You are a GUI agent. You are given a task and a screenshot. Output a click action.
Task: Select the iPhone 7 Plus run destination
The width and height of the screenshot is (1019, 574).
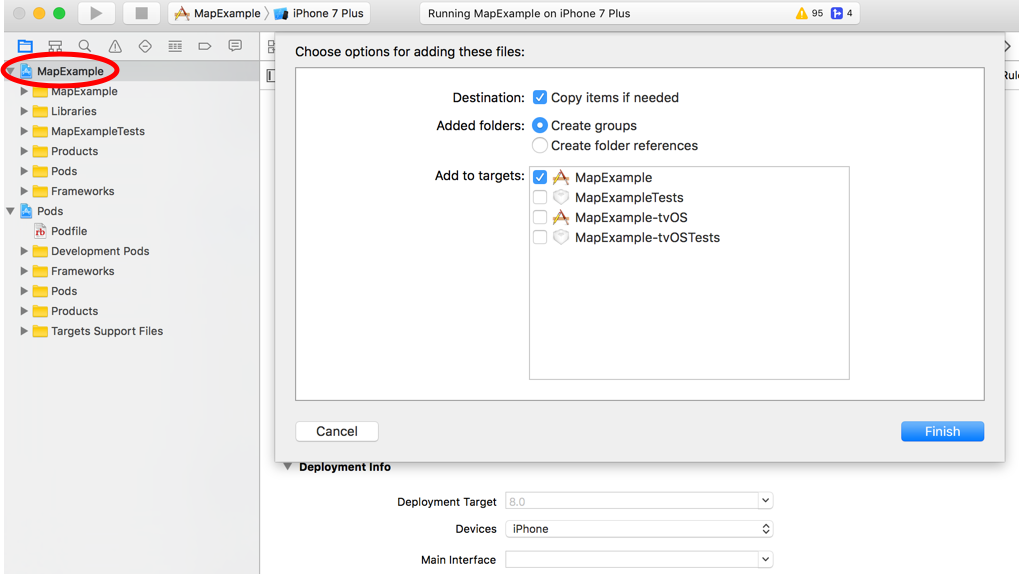tap(319, 13)
